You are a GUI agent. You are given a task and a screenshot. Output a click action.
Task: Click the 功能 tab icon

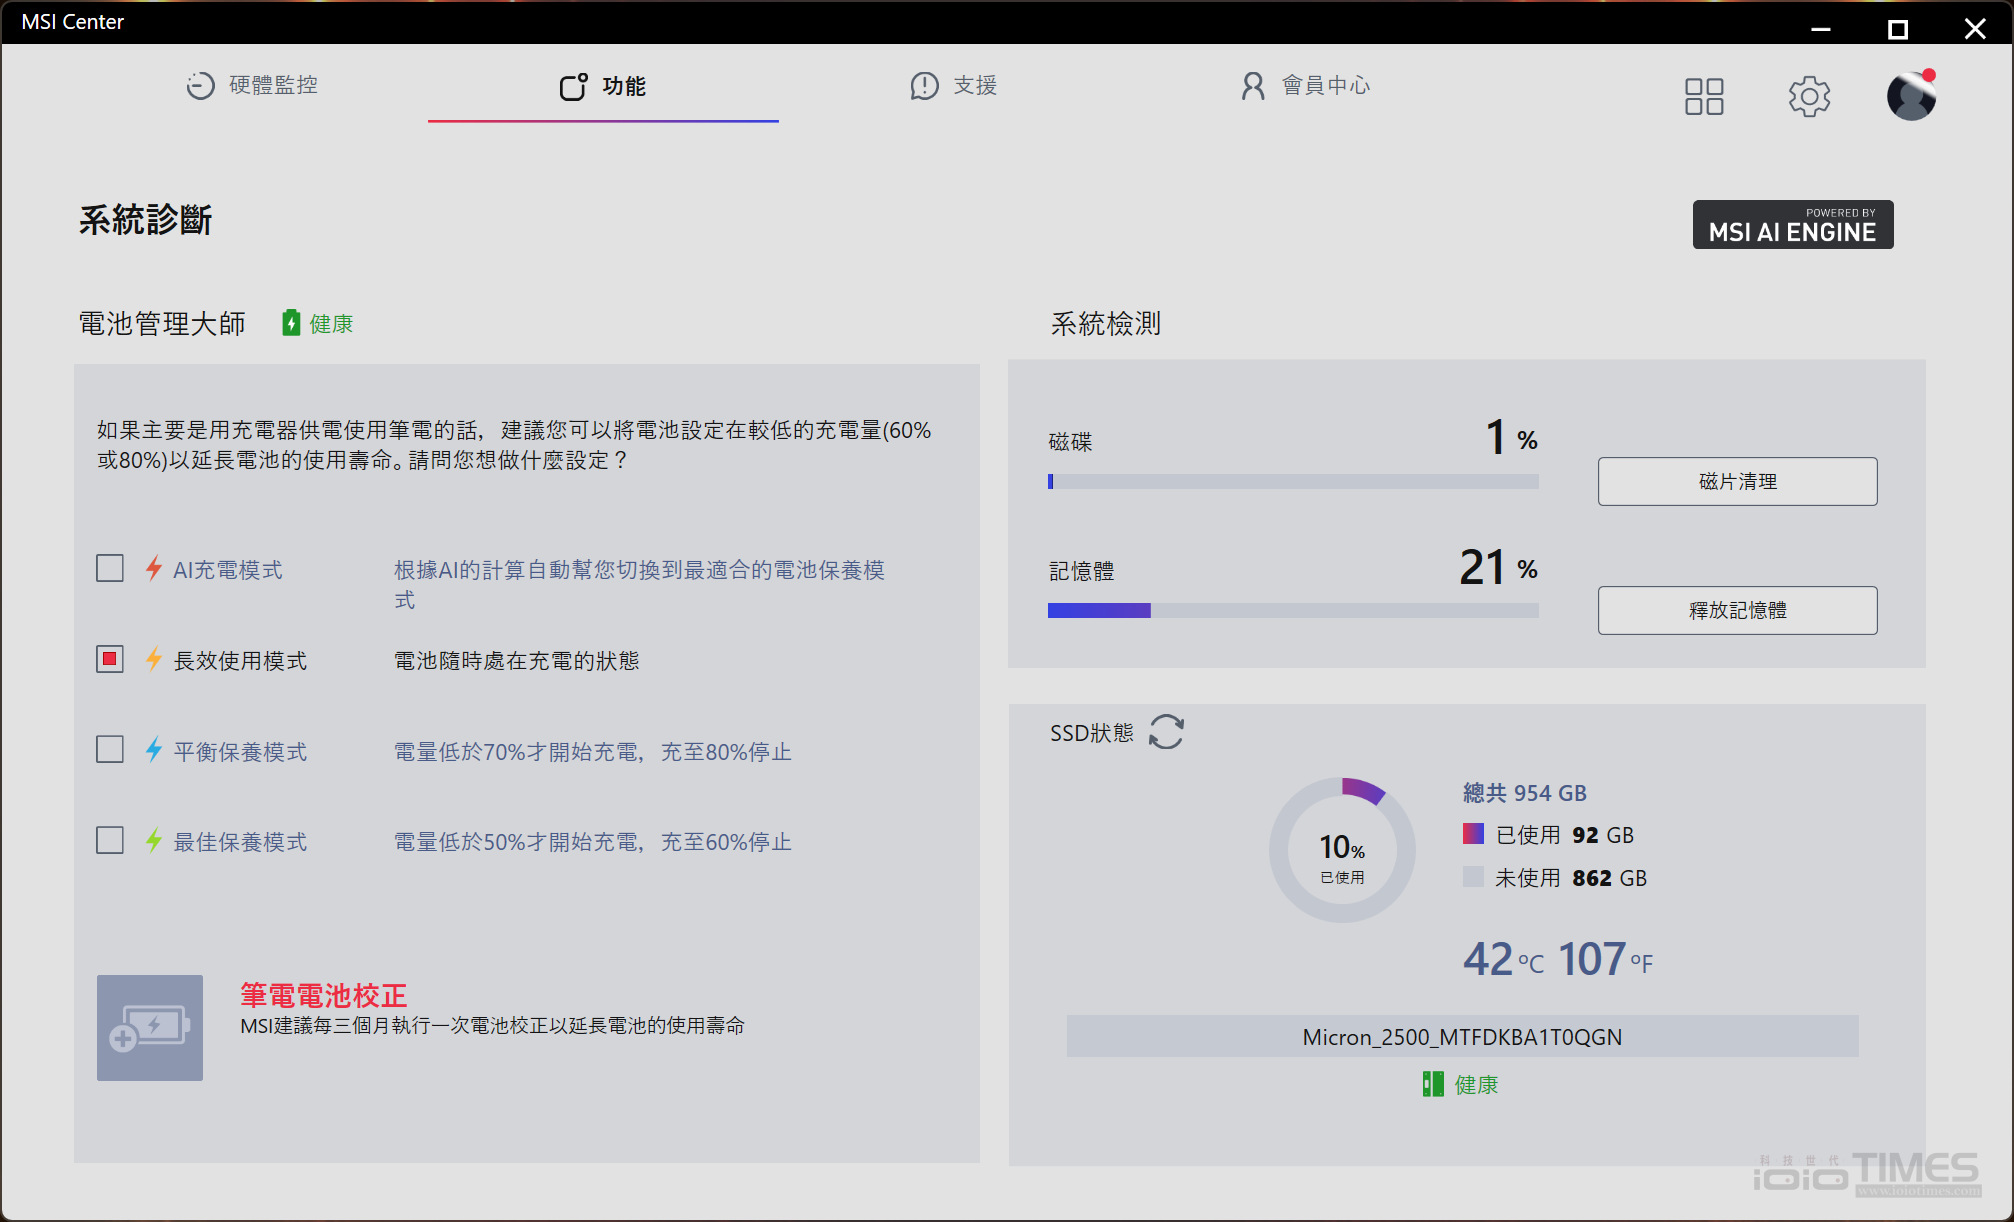573,87
